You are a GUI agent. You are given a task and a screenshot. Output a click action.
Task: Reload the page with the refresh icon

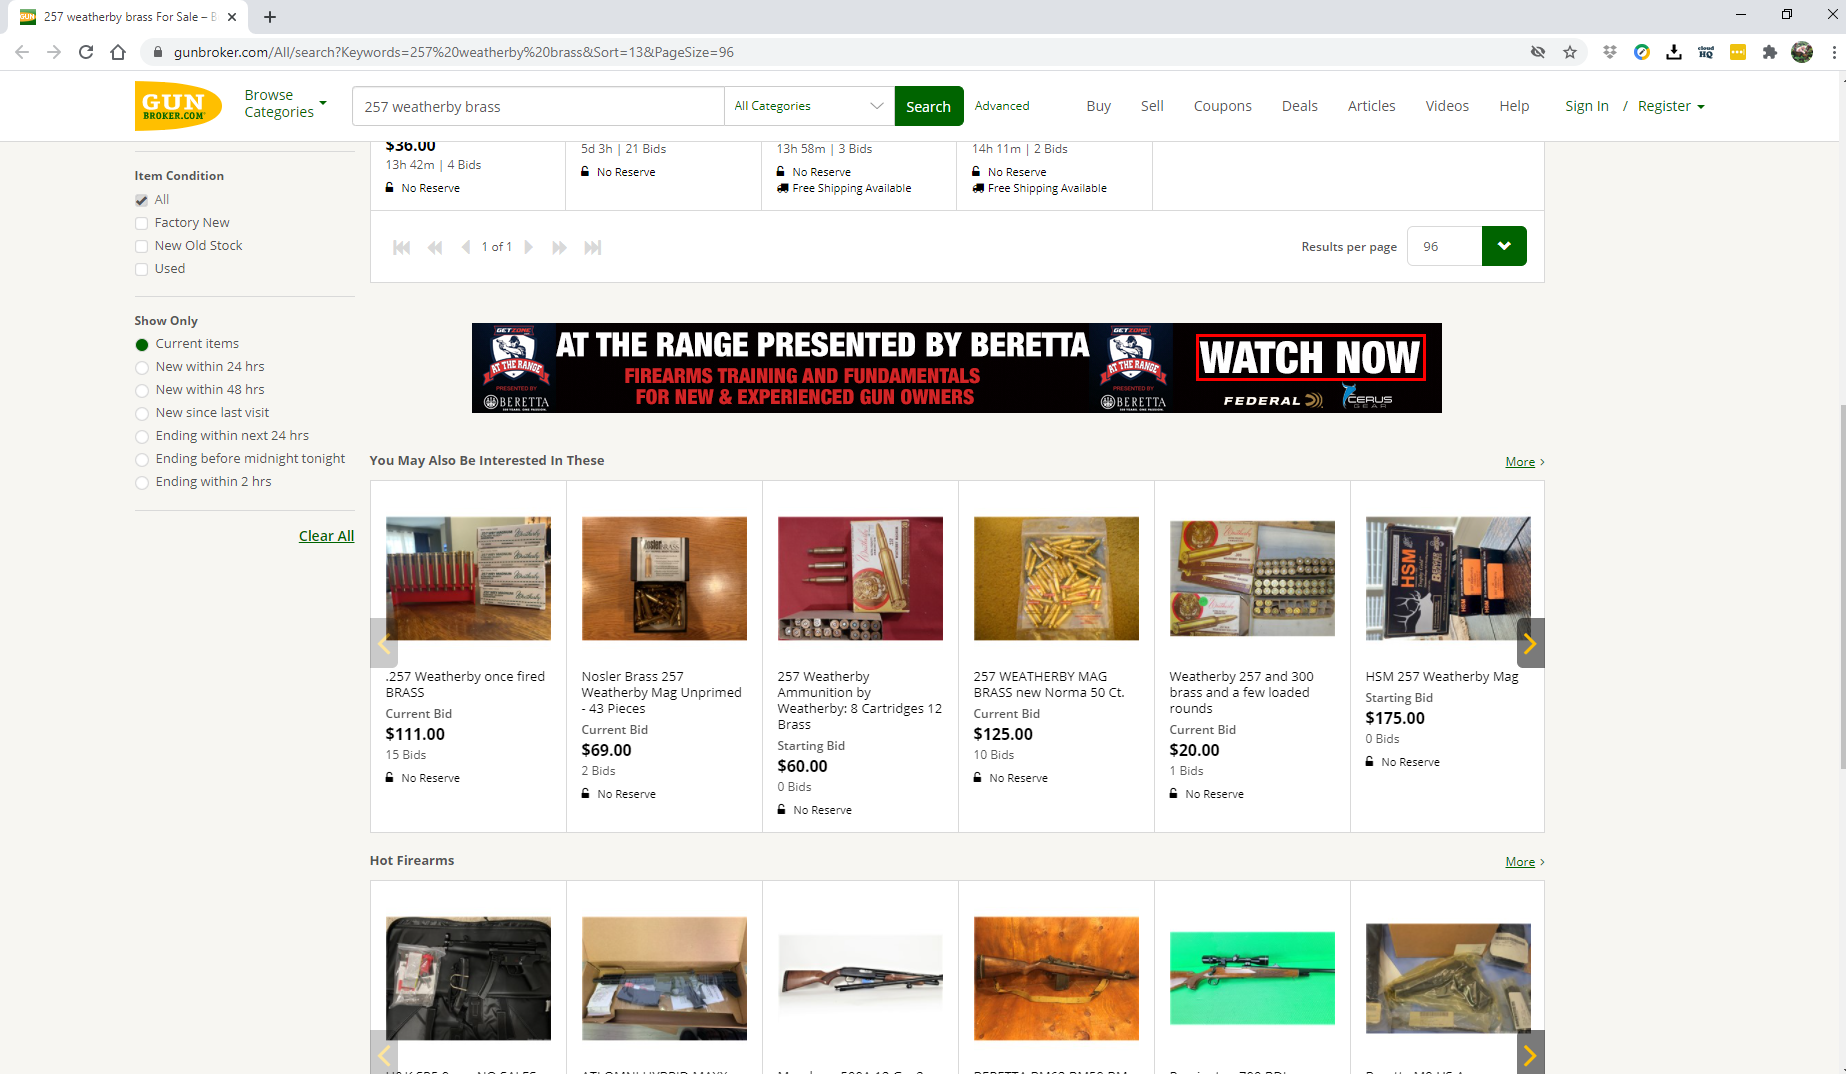click(86, 52)
